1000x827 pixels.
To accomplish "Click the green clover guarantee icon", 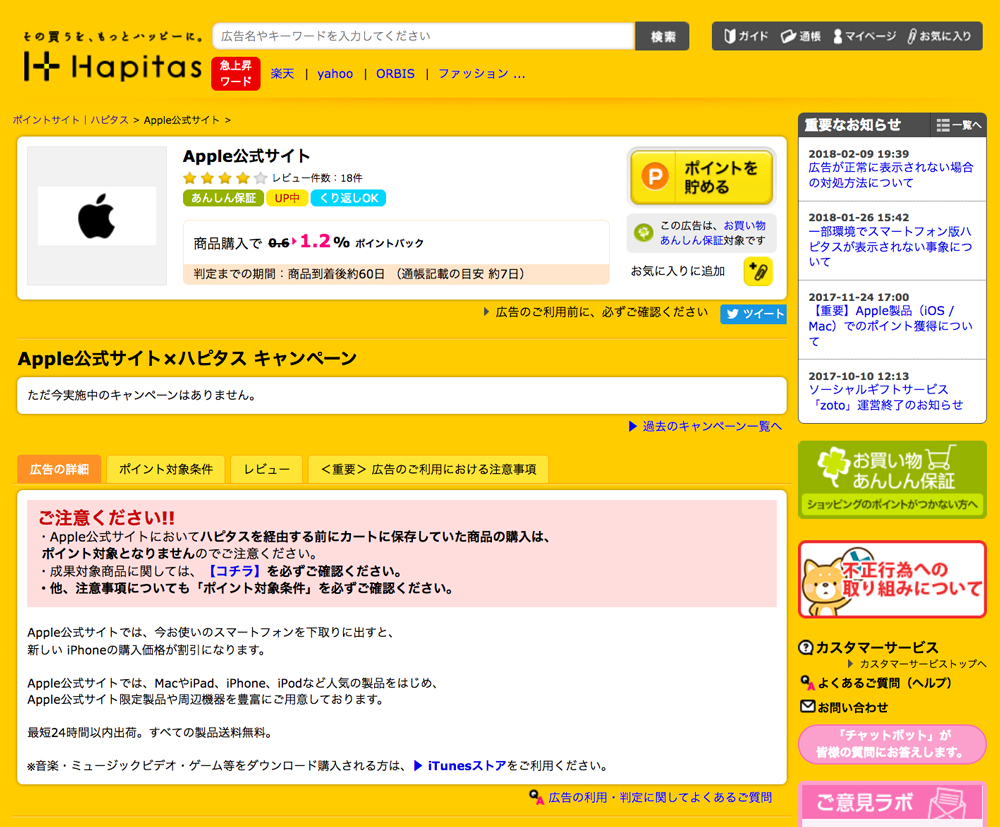I will click(x=643, y=233).
